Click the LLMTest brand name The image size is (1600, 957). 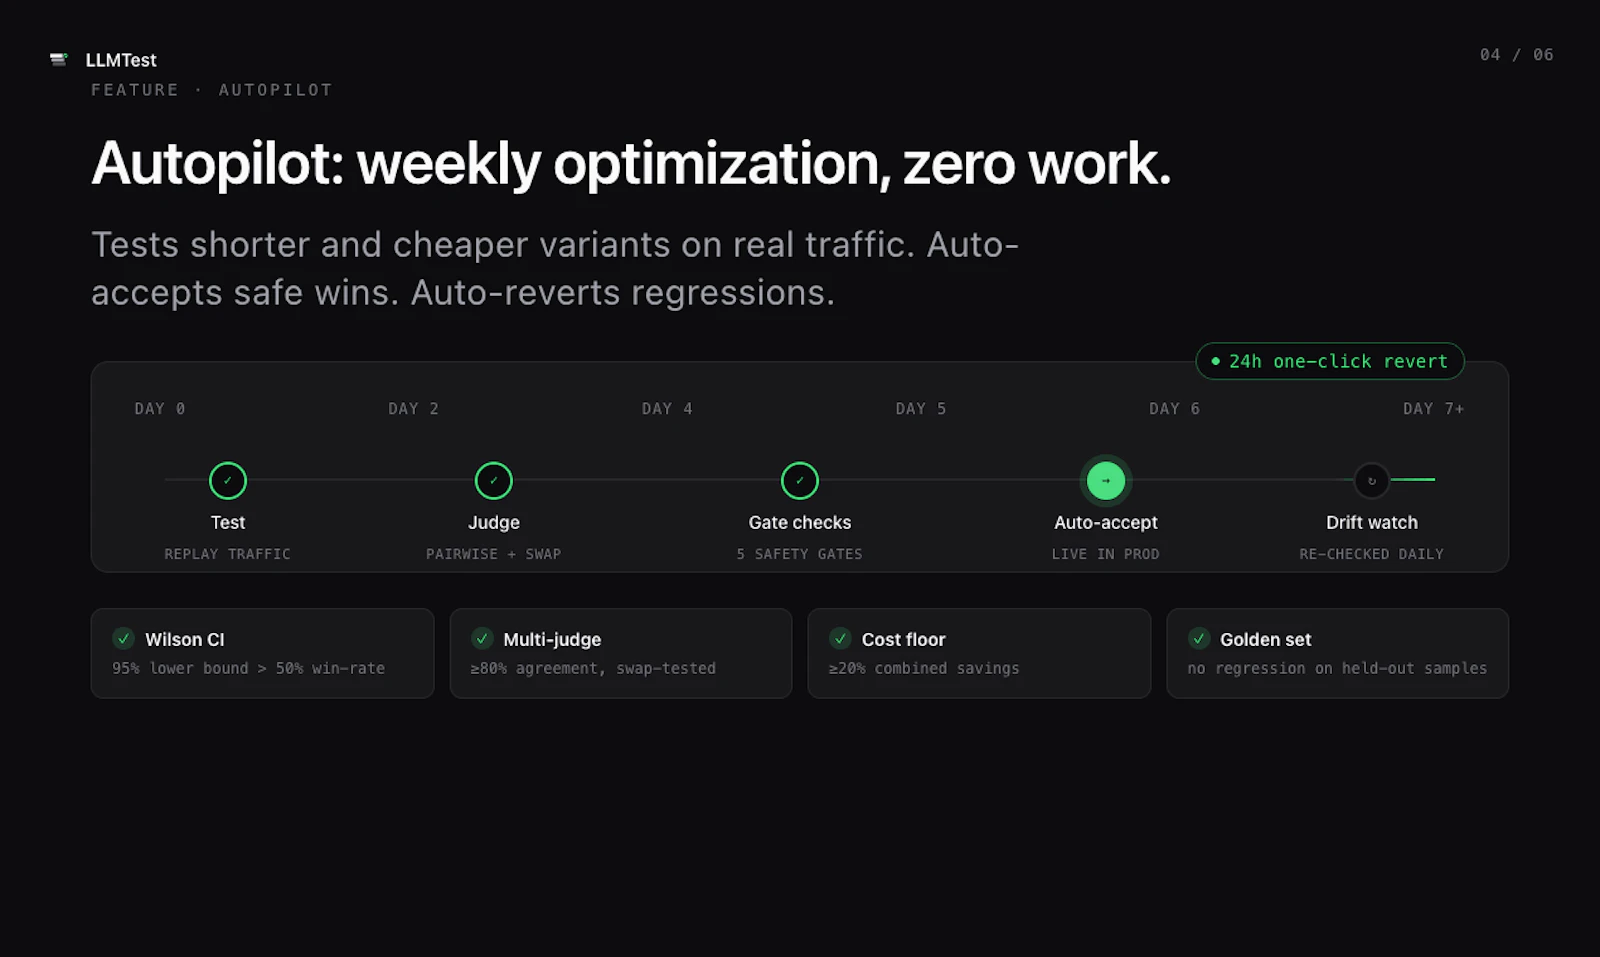[x=121, y=60]
